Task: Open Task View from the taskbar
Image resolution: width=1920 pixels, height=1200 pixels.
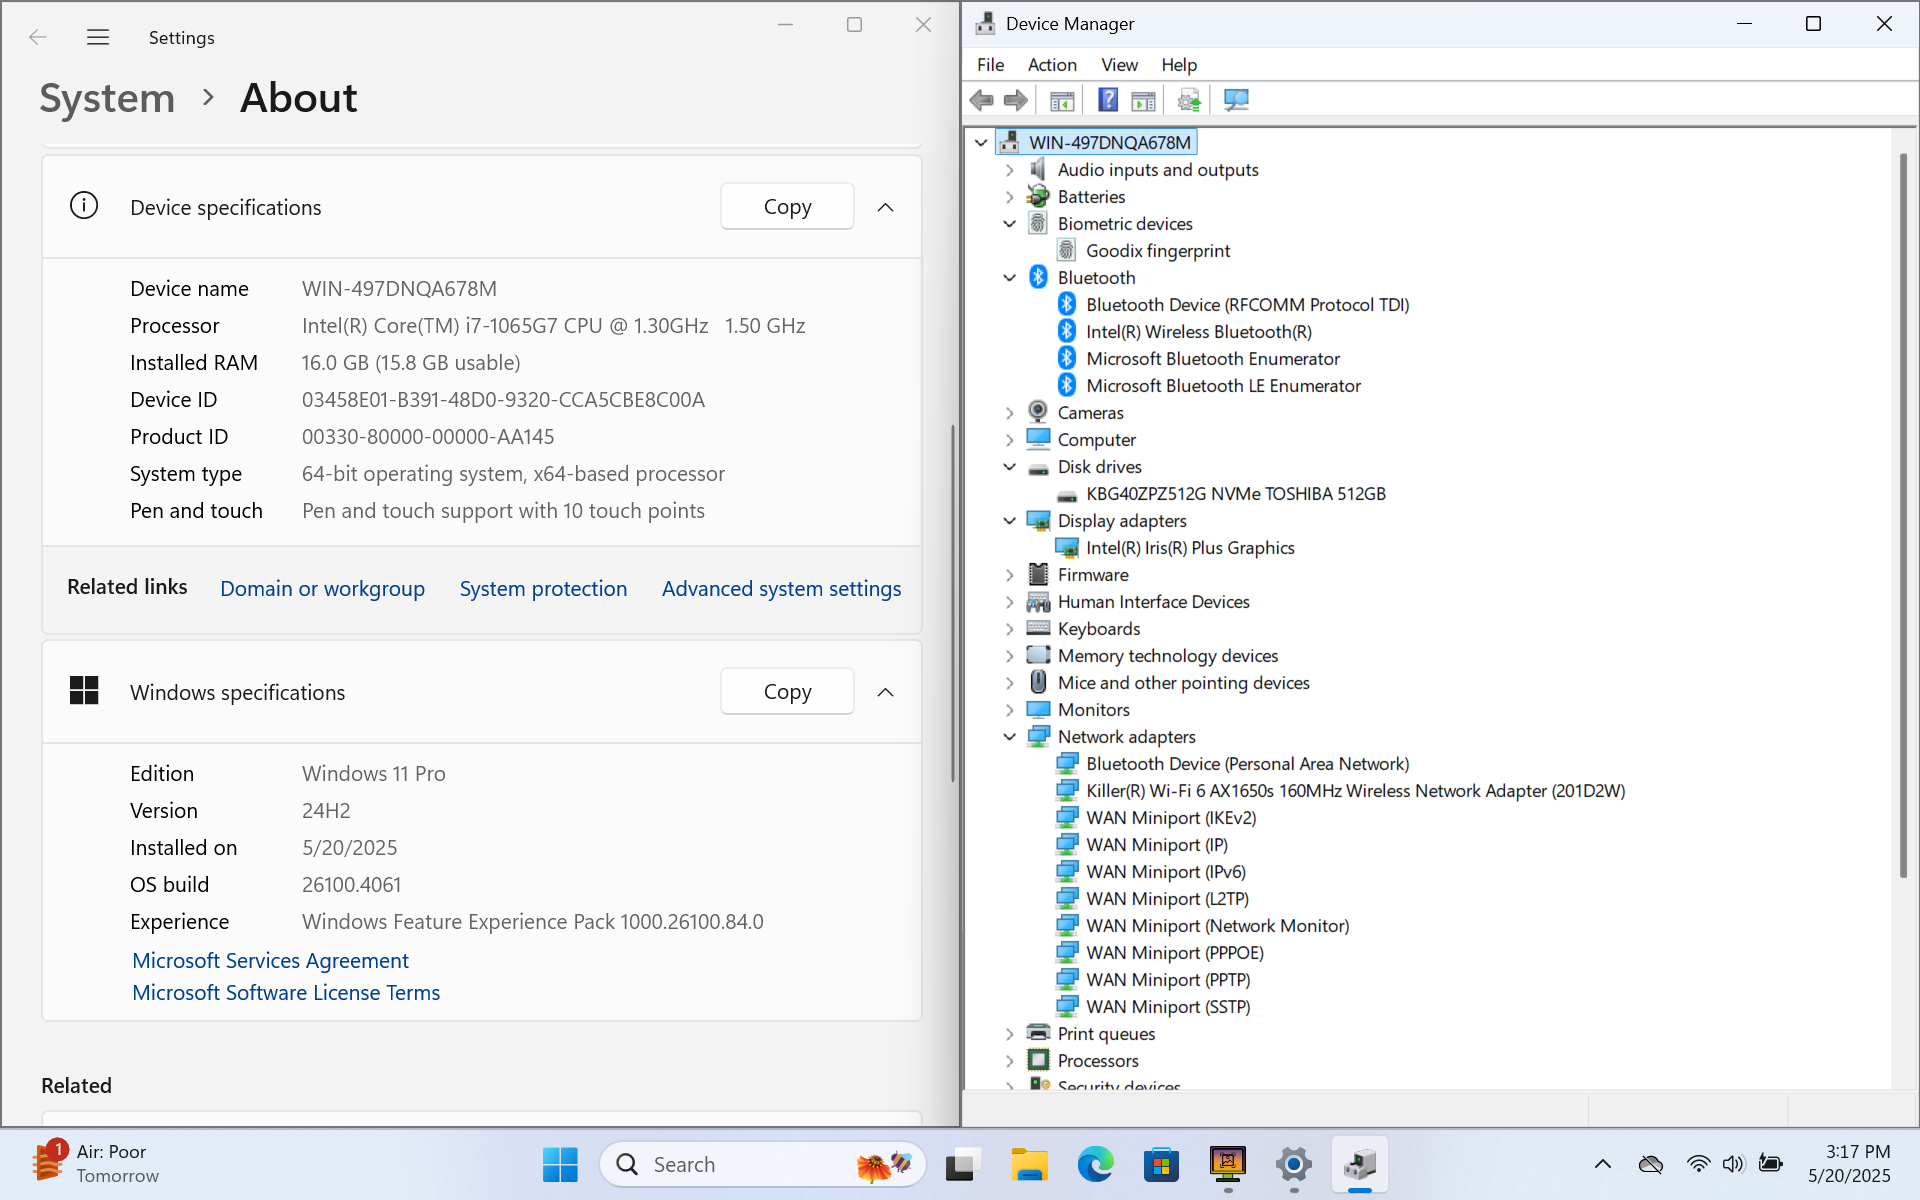Action: tap(960, 1165)
